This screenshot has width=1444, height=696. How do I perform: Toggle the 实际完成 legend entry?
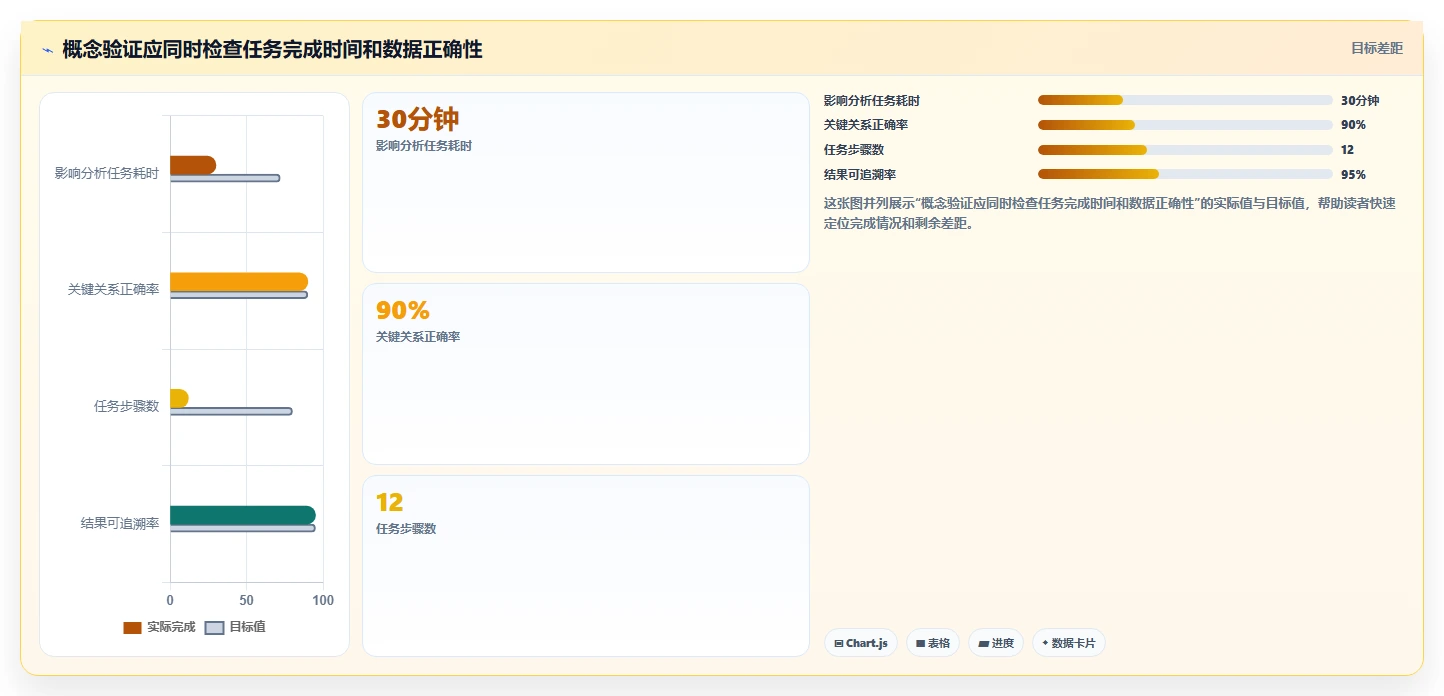159,627
